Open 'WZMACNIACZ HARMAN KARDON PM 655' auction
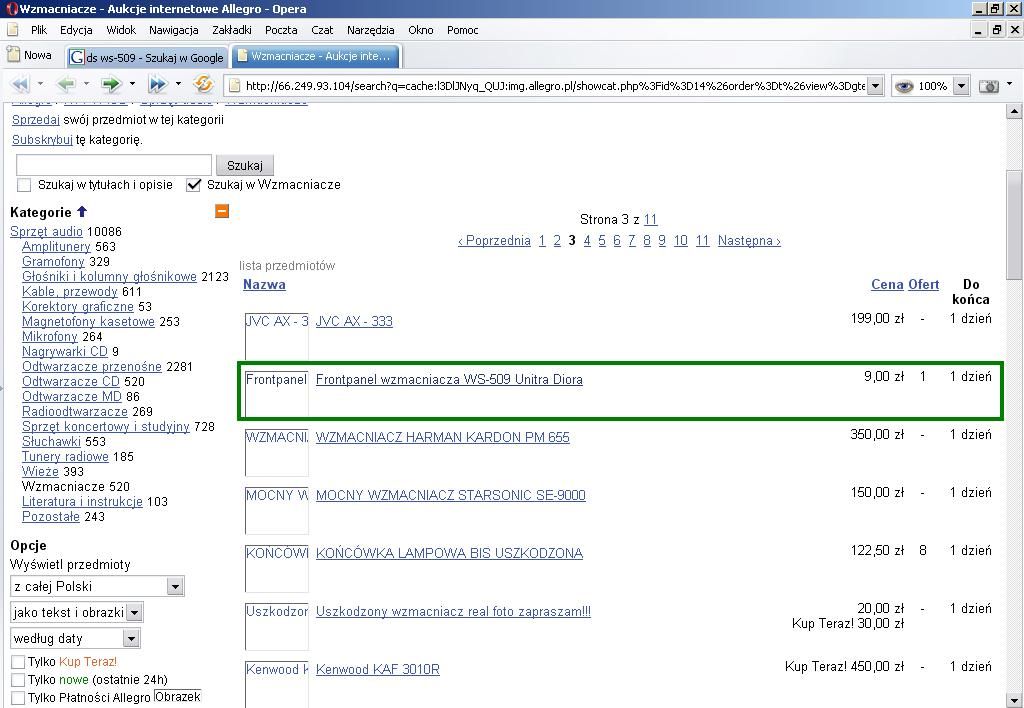1024x708 pixels. click(443, 437)
